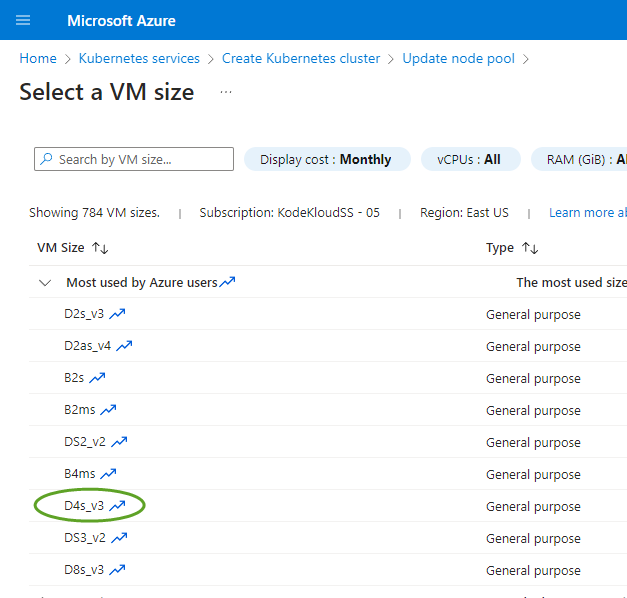Navigate to Kubernetes services breadcrumb
The image size is (627, 598).
click(x=139, y=59)
